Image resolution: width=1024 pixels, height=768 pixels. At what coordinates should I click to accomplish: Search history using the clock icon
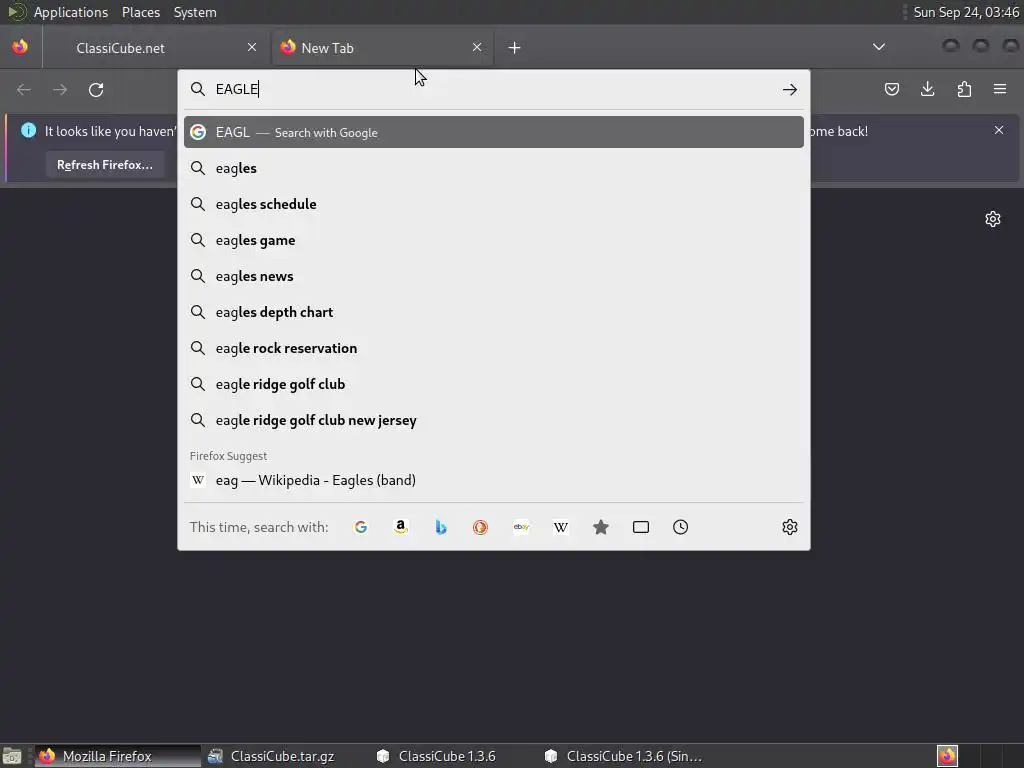point(680,527)
